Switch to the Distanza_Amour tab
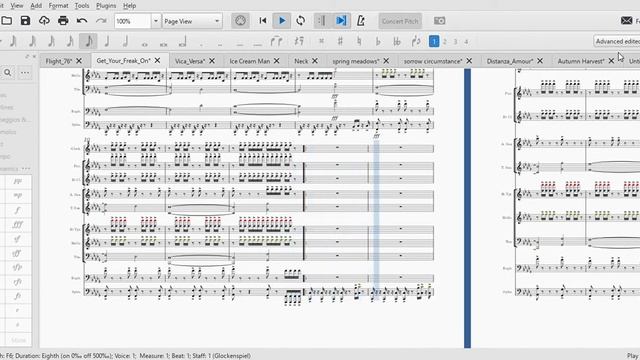Screen dimensions: 640x360 point(510,61)
